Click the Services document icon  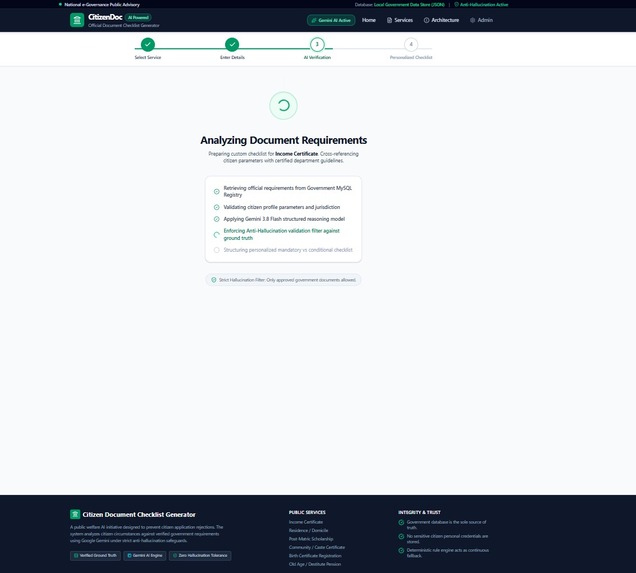[389, 20]
